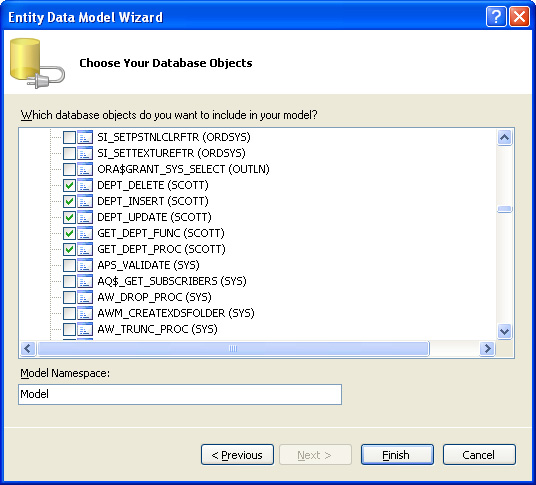
Task: Click the vertical scrollbar thumb
Action: [505, 209]
